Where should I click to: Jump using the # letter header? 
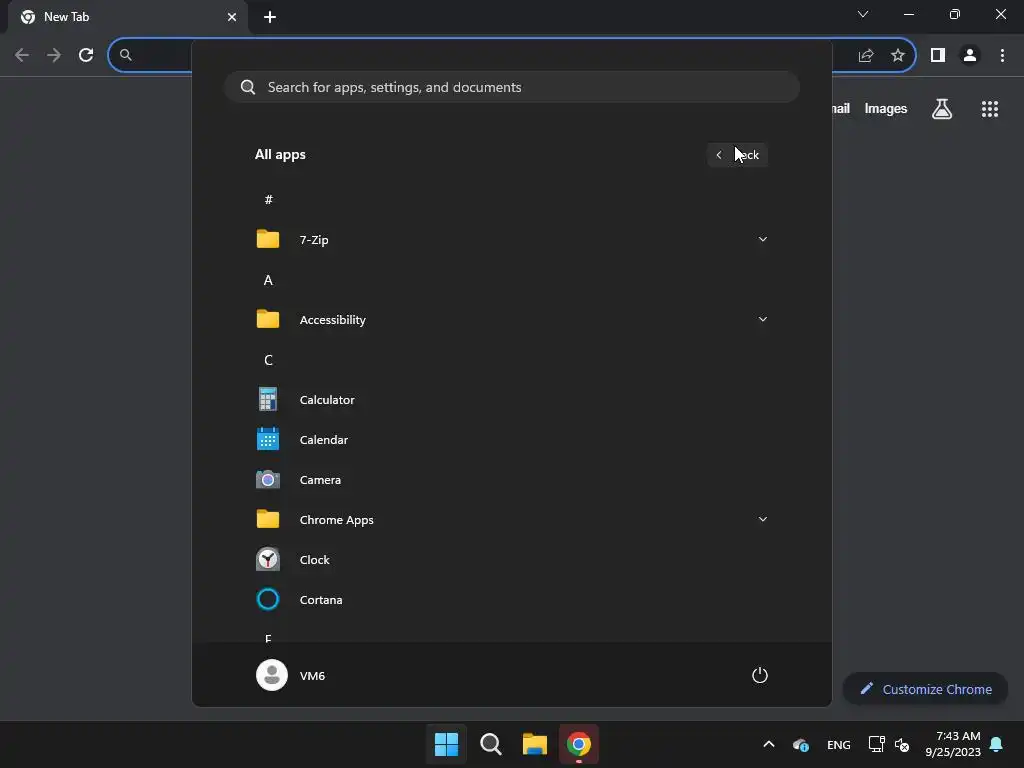coord(268,199)
